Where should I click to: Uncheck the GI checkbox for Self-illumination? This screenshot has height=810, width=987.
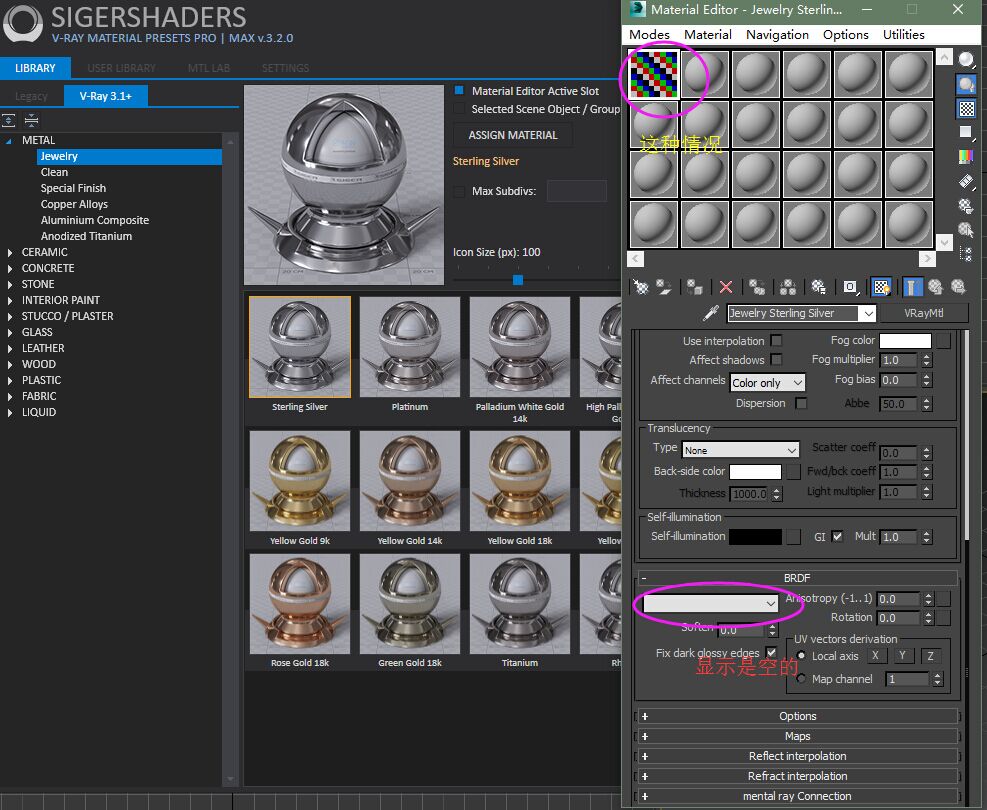[x=837, y=537]
